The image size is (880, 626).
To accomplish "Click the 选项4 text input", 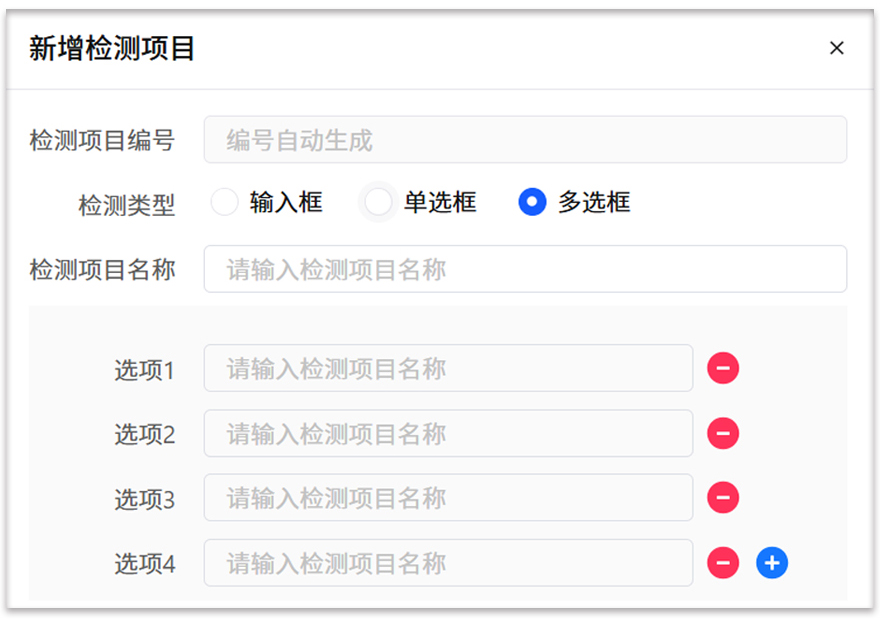I will pyautogui.click(x=448, y=564).
